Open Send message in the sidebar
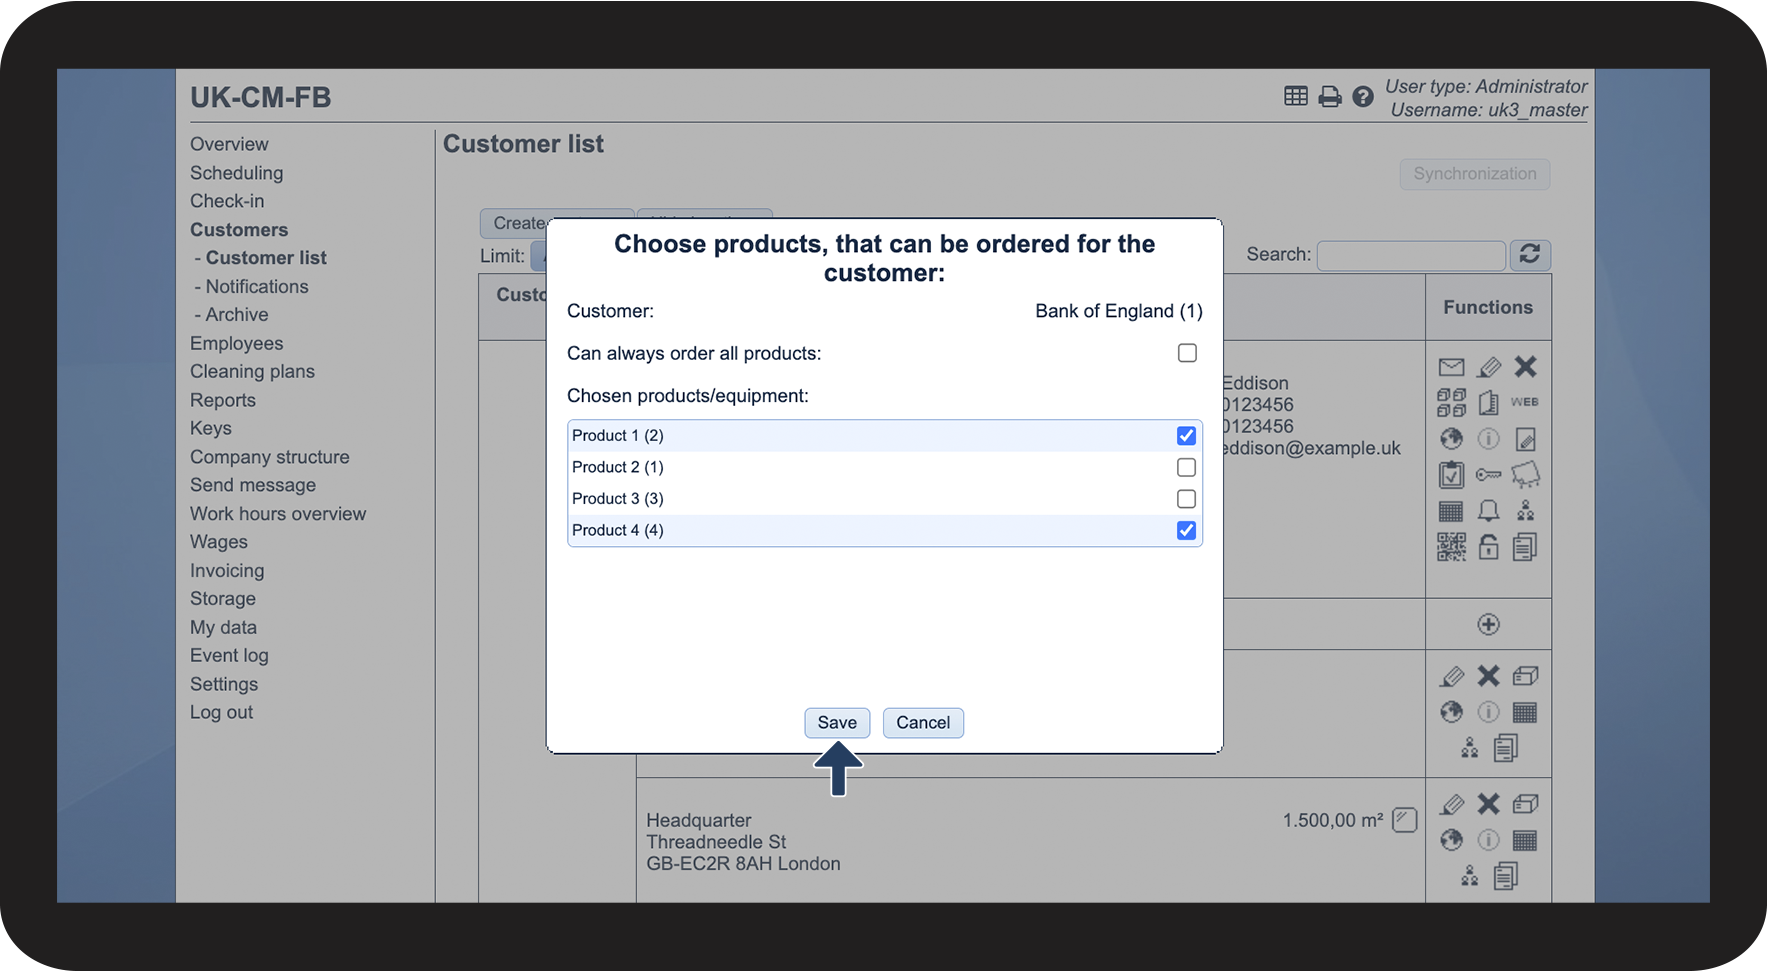Screen dimensions: 1767x971 253,485
